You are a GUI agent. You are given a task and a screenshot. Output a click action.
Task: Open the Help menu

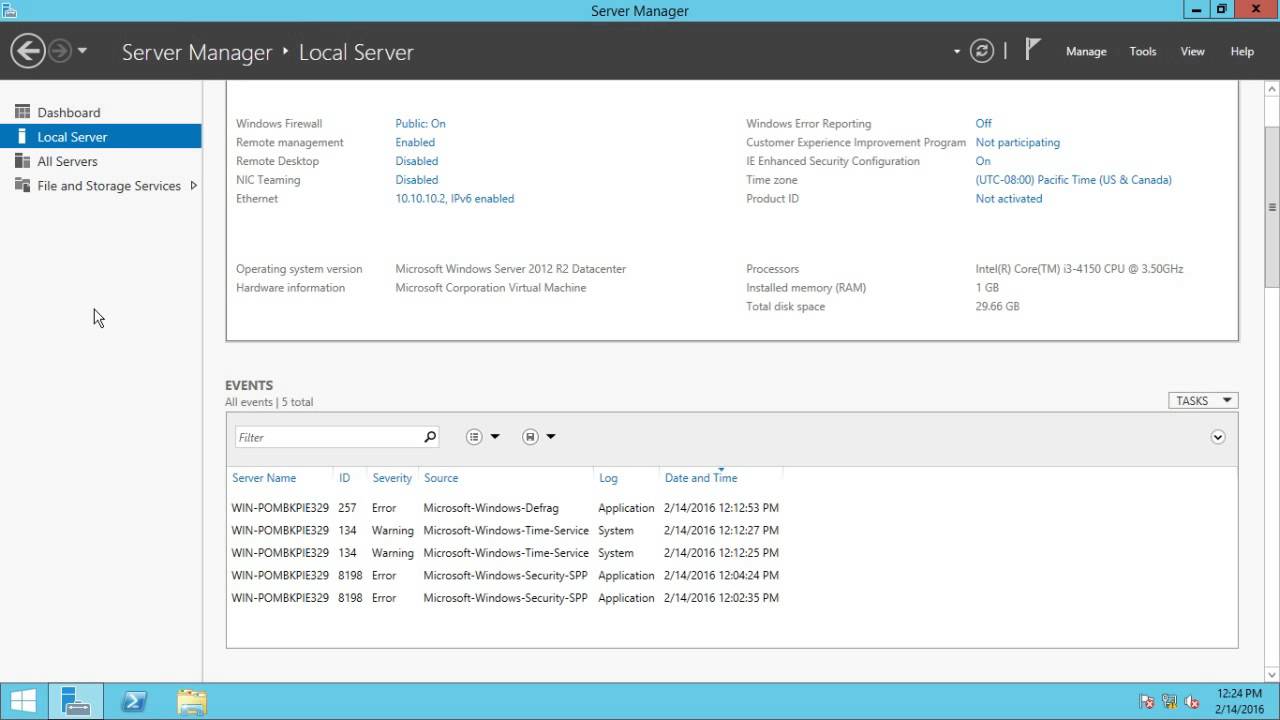click(x=1242, y=51)
